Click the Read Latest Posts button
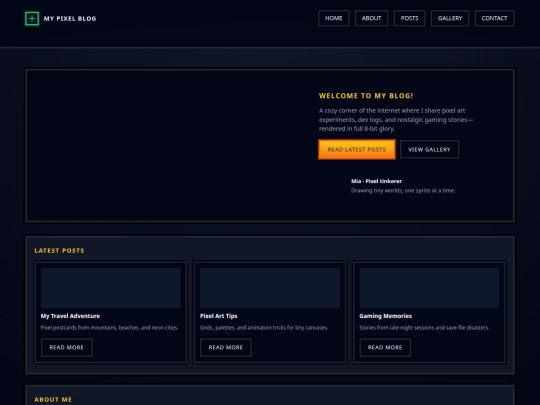This screenshot has width=540, height=405. coord(357,149)
